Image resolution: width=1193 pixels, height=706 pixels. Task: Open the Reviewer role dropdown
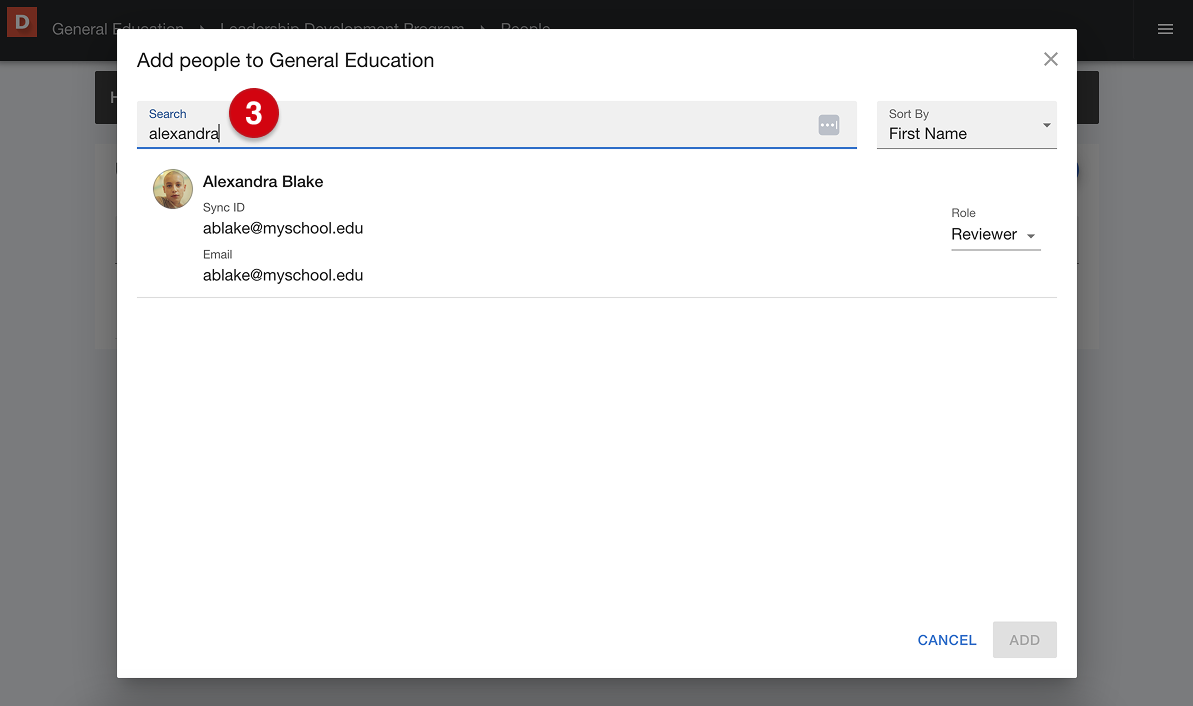[x=995, y=235]
